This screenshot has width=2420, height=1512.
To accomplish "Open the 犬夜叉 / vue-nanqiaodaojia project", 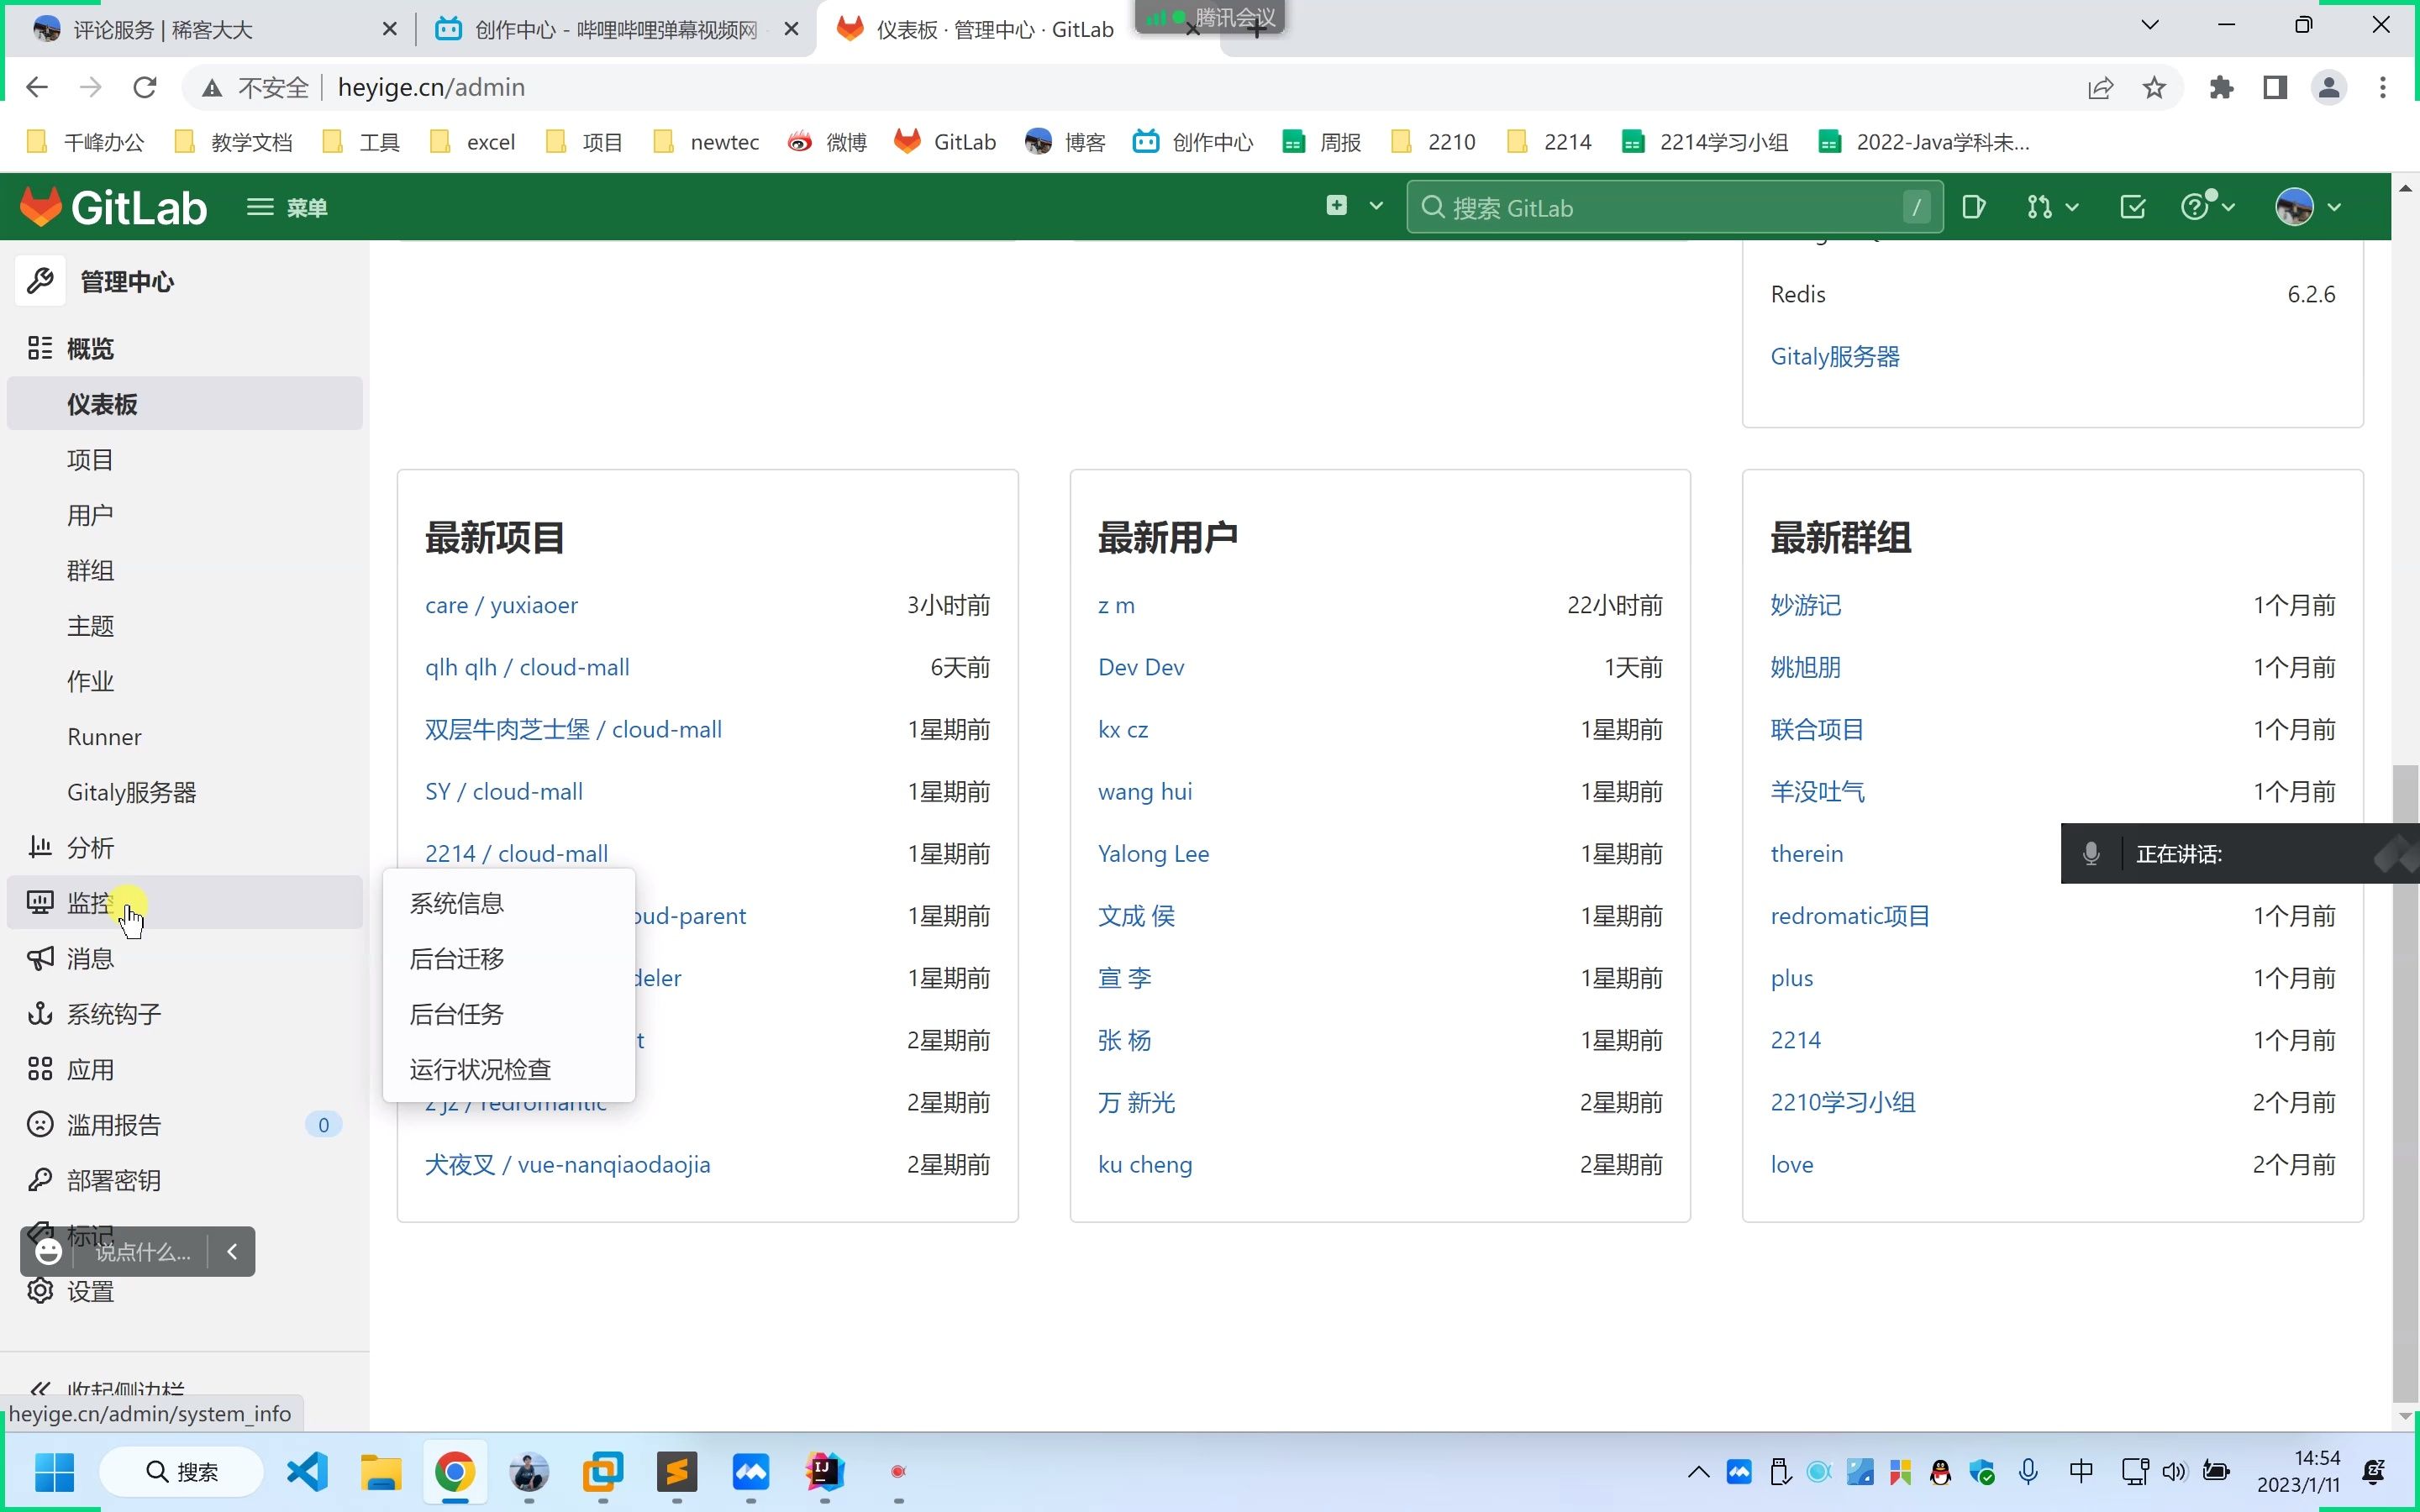I will pos(567,1164).
